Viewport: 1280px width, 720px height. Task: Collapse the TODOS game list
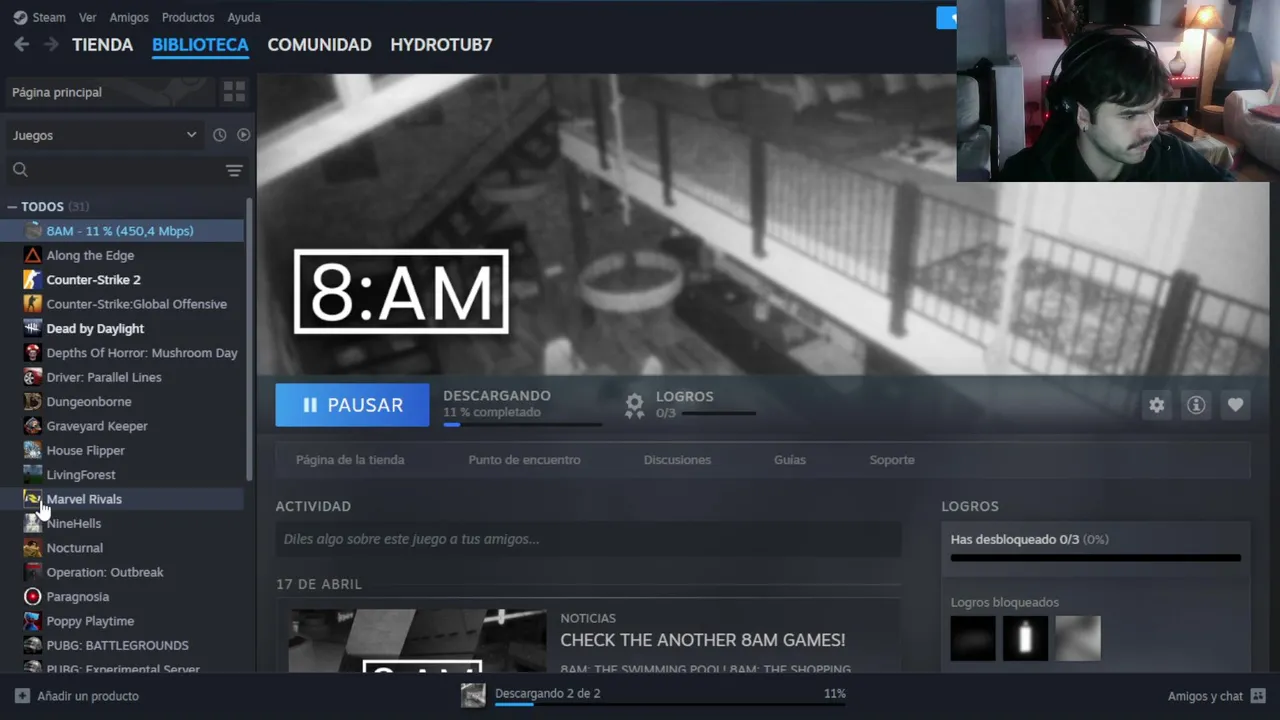[x=12, y=207]
